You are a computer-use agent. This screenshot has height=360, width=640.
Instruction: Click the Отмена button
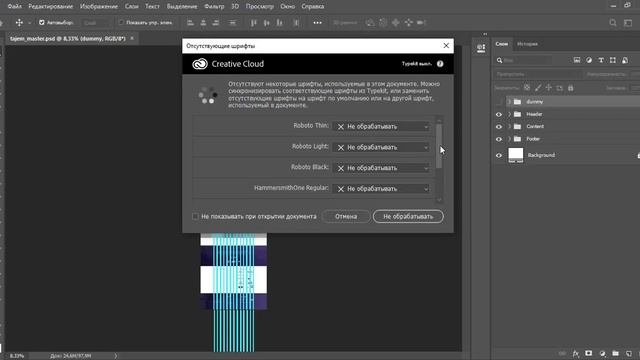346,216
